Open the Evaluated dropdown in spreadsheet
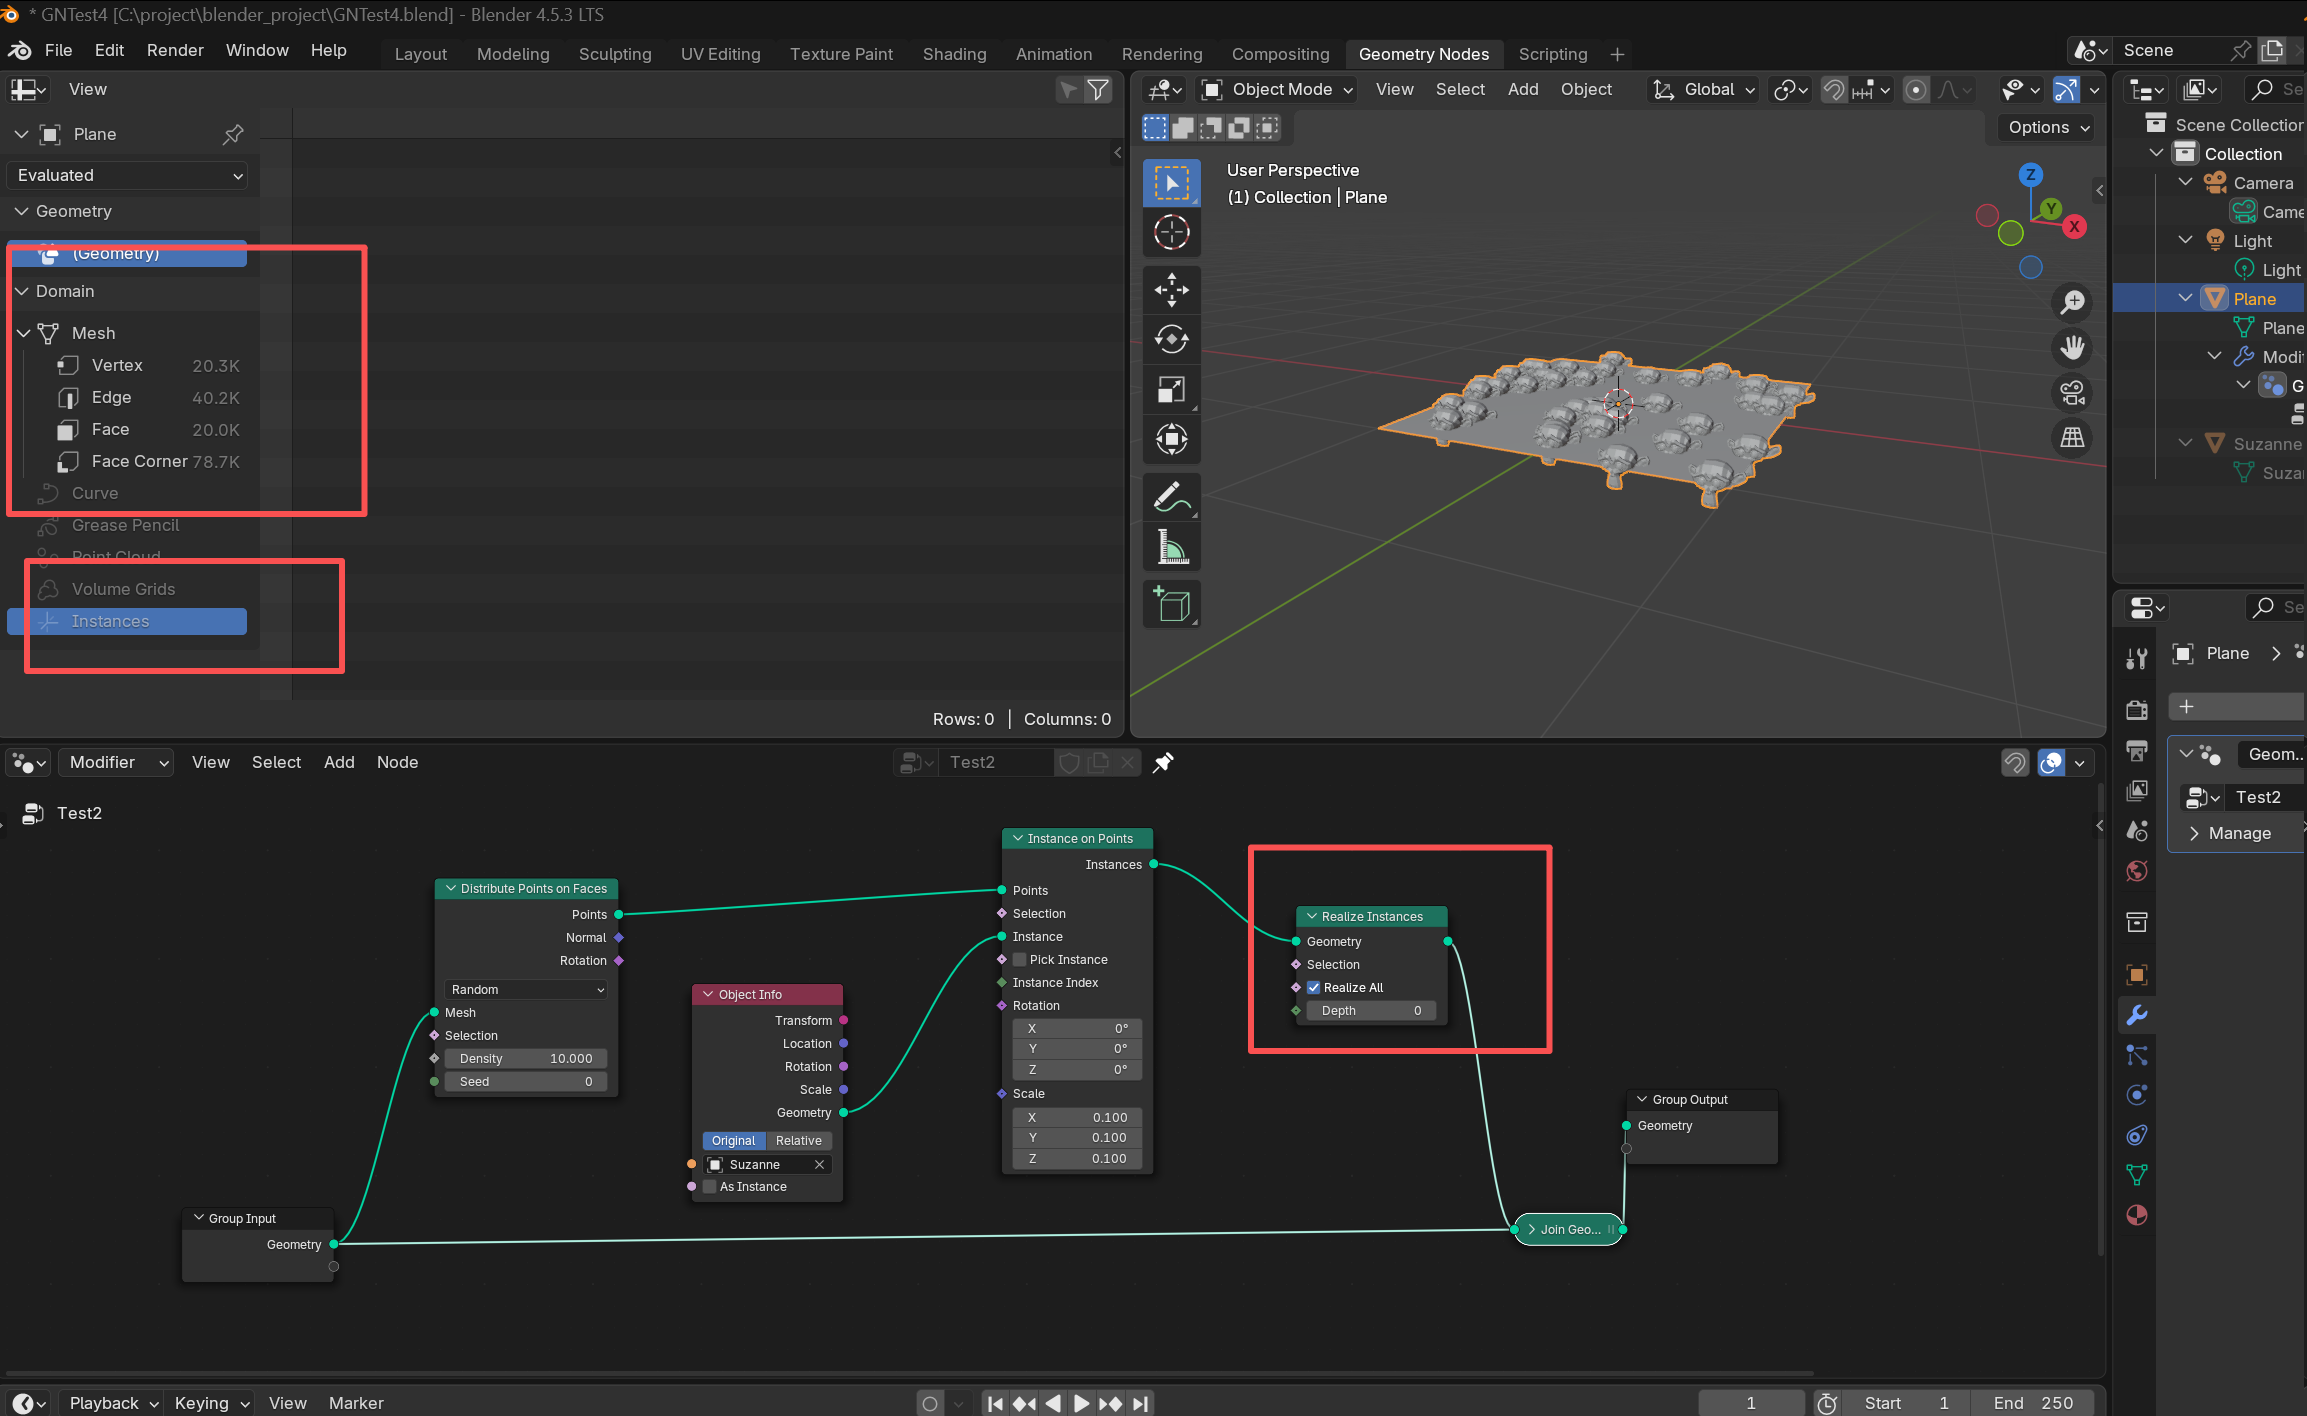Viewport: 2307px width, 1416px height. pos(128,175)
